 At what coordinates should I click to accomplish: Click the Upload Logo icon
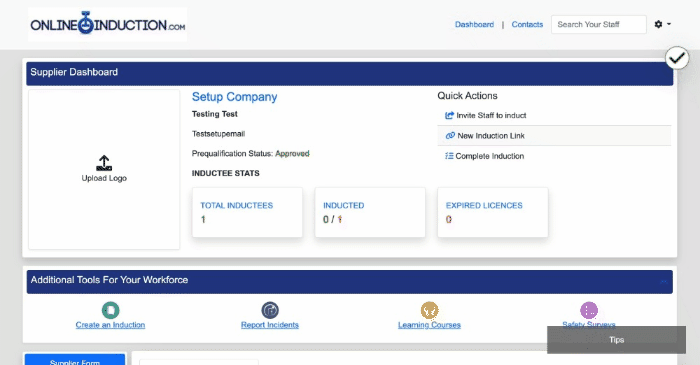pos(104,163)
